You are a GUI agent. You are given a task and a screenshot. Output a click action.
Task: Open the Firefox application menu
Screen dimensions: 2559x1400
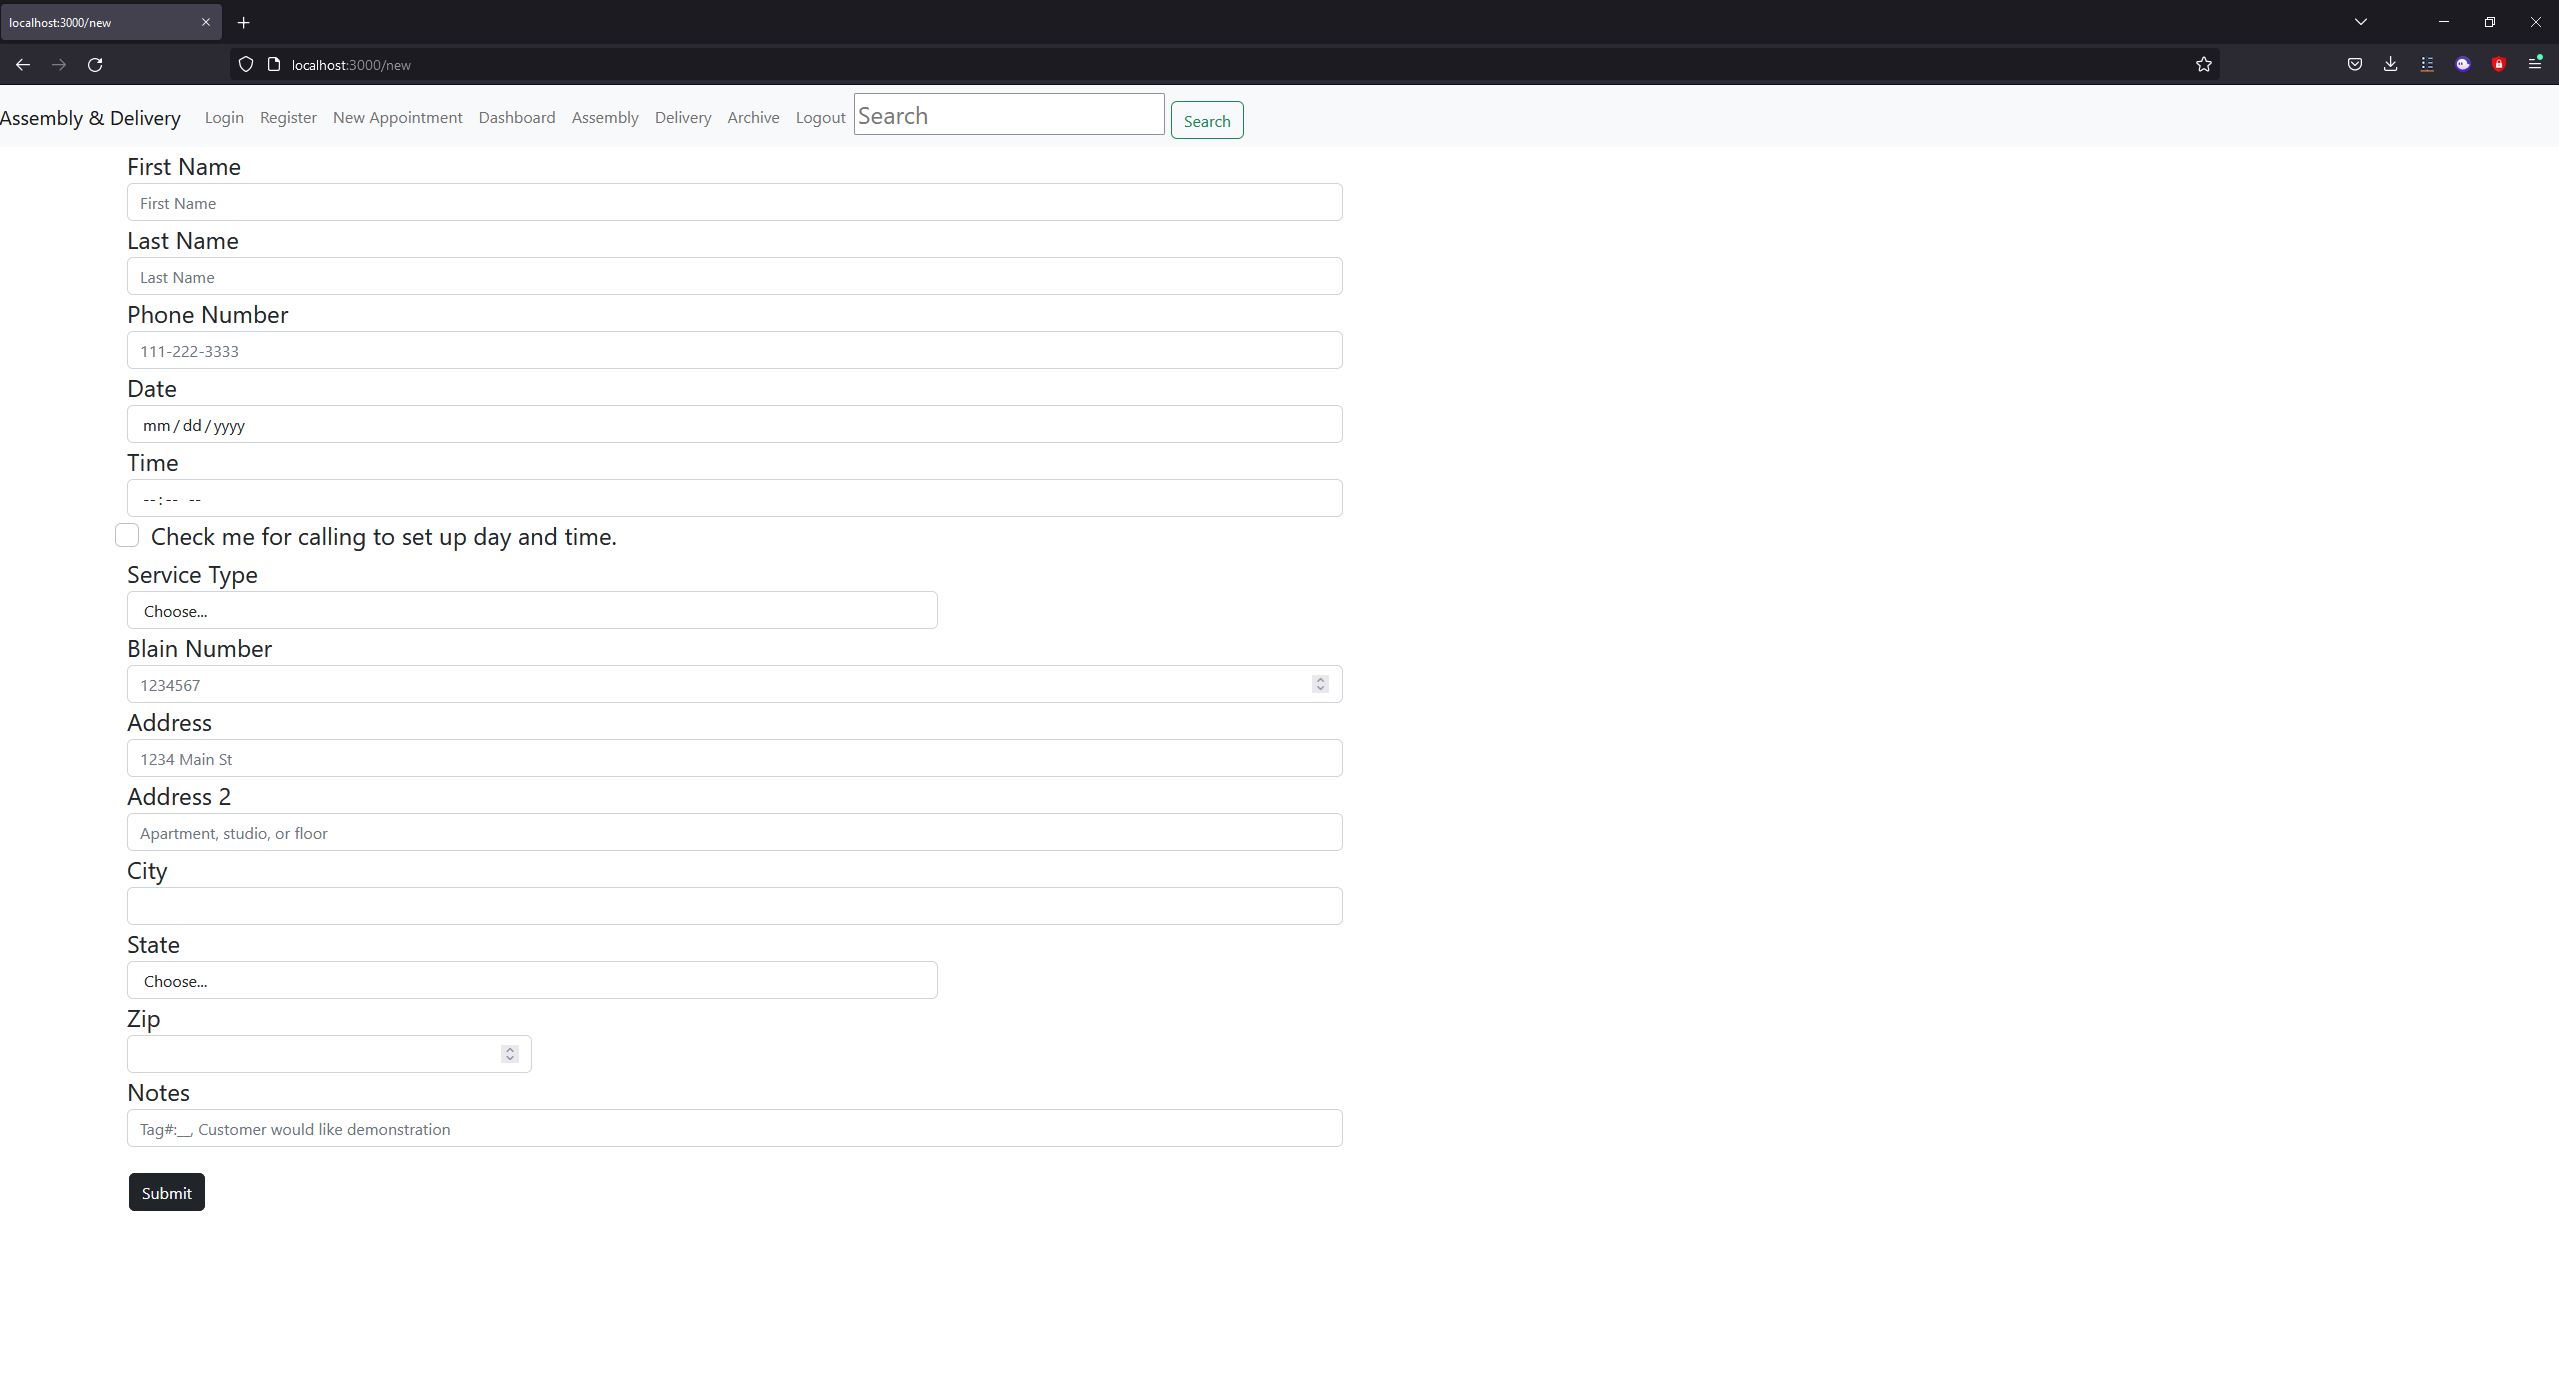coord(2535,64)
